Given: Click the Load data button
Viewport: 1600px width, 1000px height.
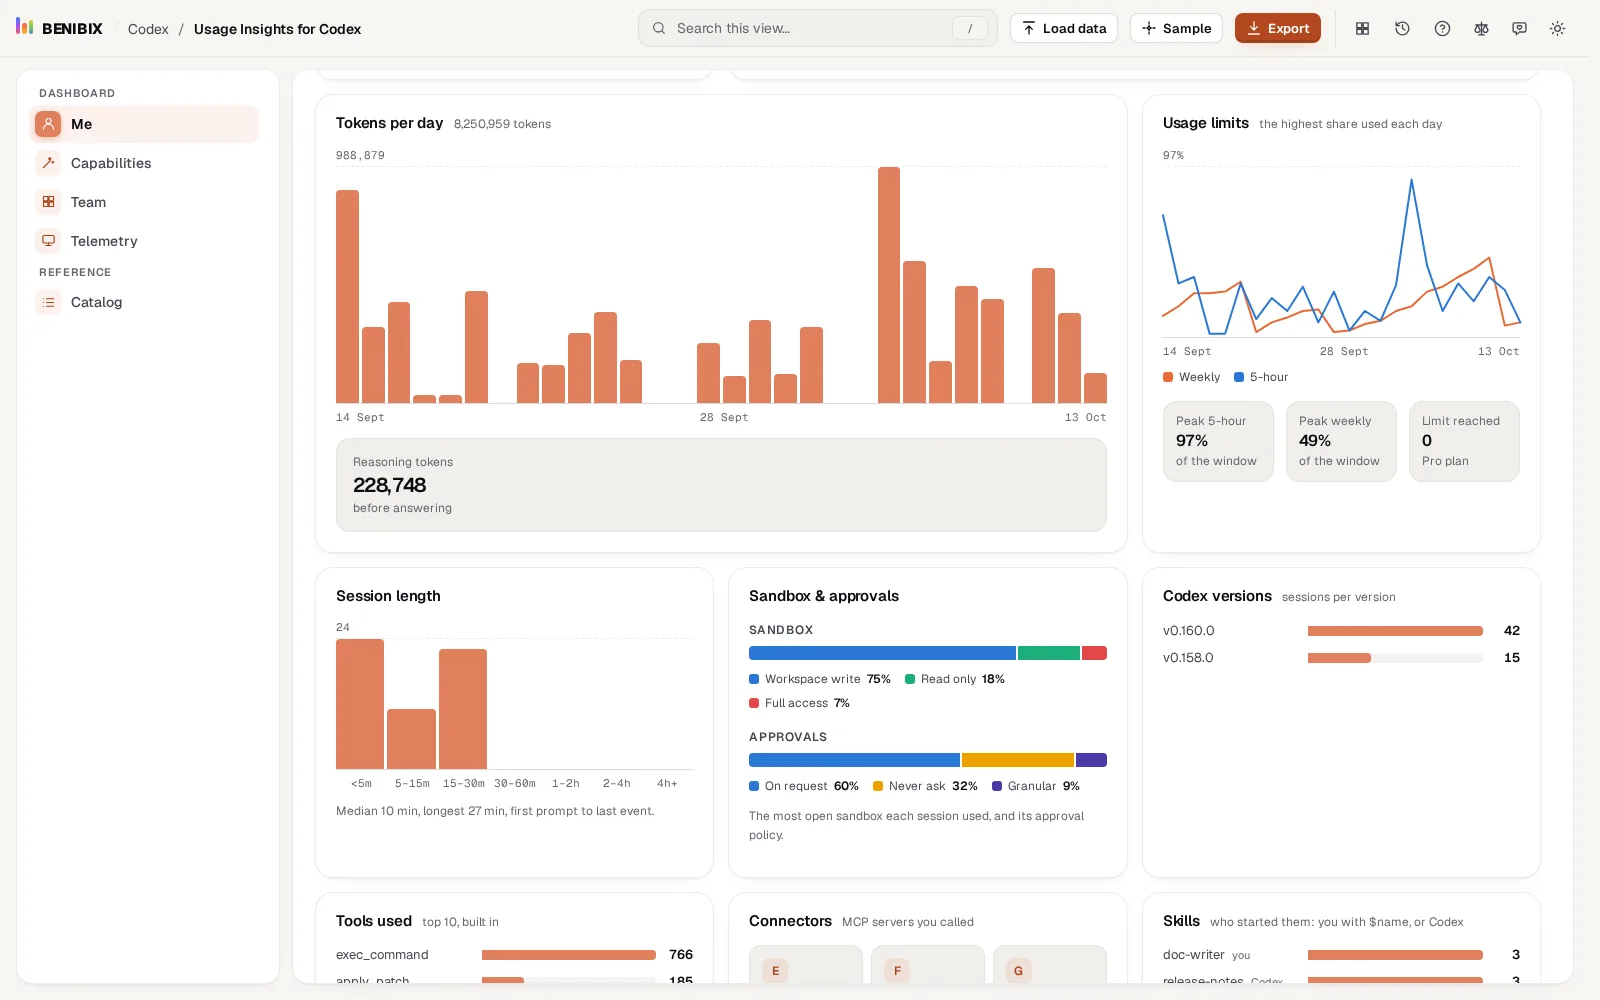Looking at the screenshot, I should [1064, 28].
